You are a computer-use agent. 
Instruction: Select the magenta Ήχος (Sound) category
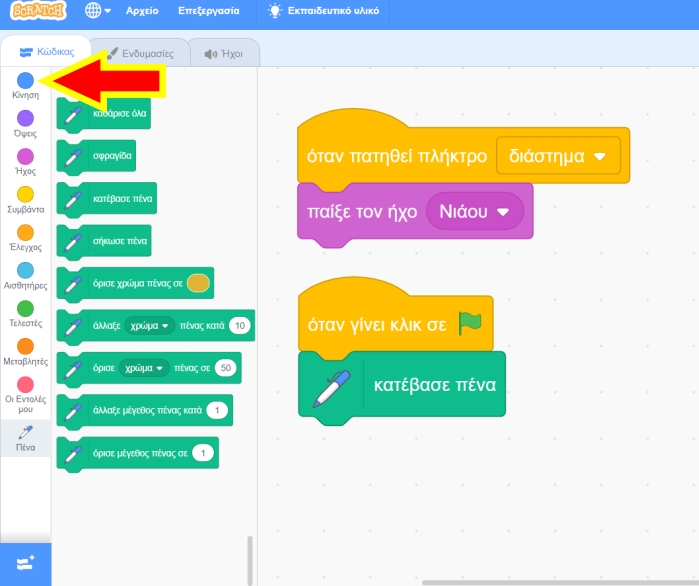(x=26, y=161)
